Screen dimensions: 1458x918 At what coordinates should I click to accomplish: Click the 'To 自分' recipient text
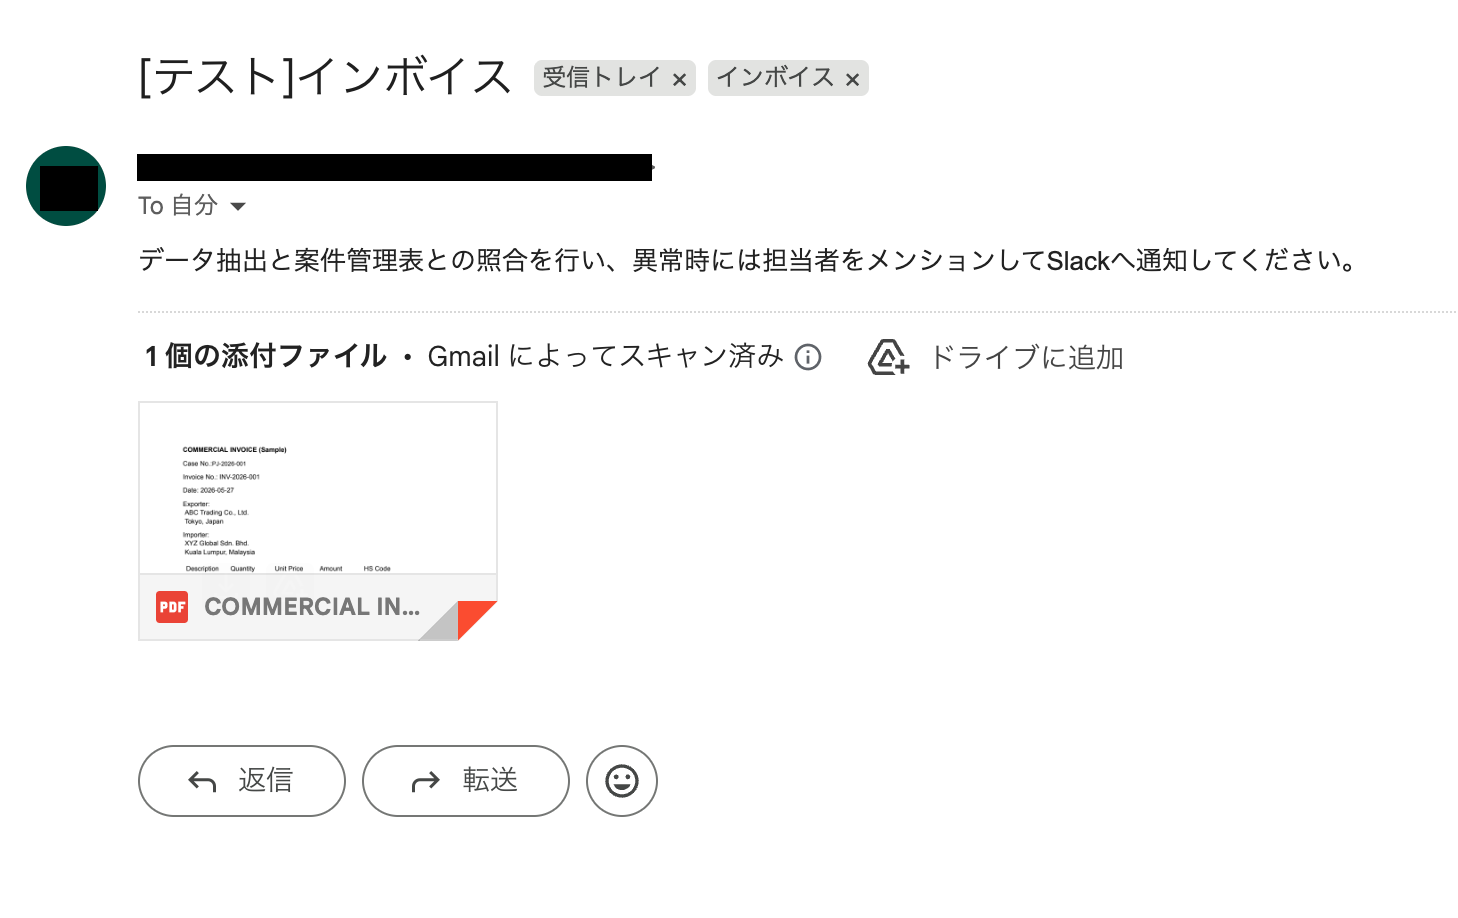178,205
